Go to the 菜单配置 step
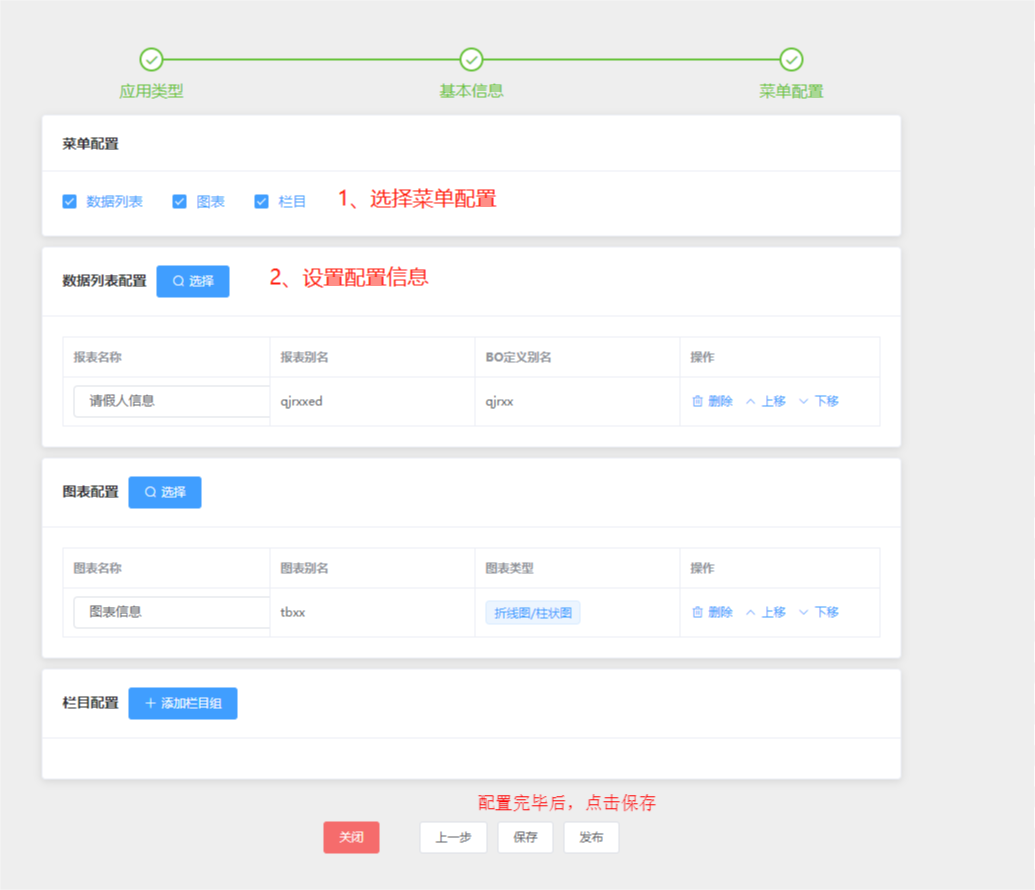The width and height of the screenshot is (1035, 890). tap(791, 59)
